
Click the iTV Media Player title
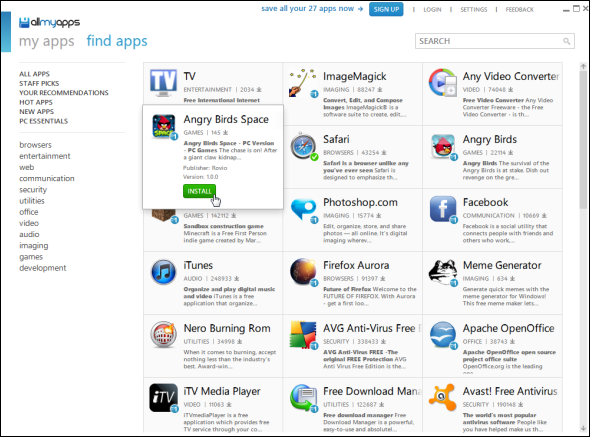pos(222,391)
